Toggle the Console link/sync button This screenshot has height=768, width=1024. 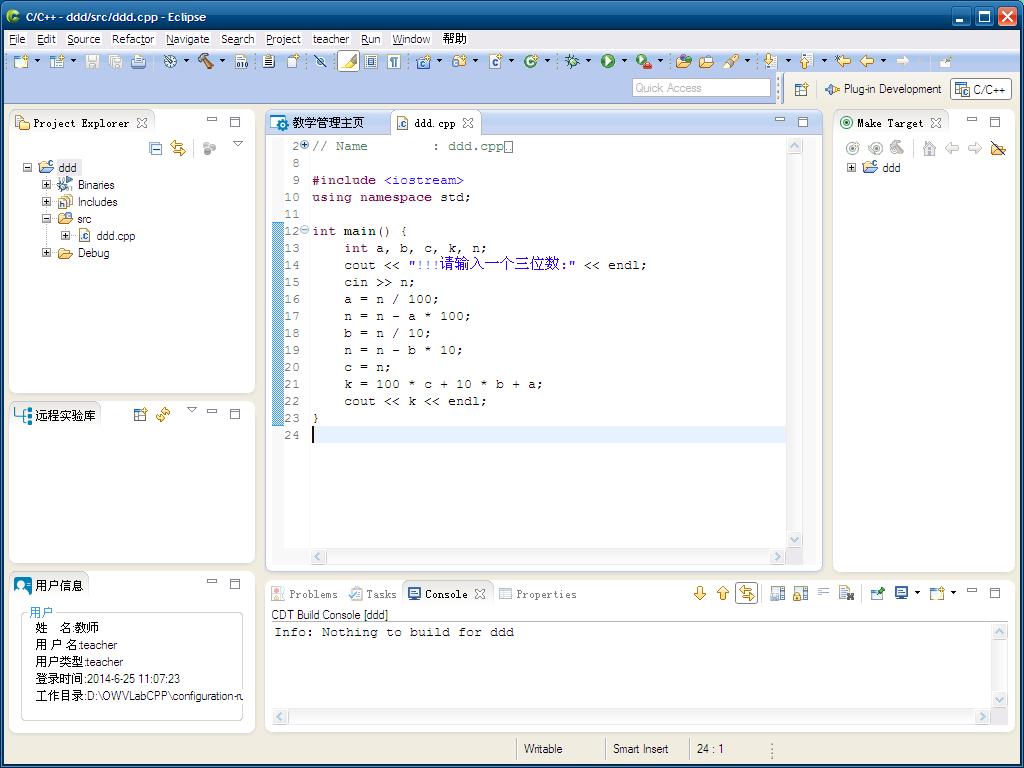746,594
